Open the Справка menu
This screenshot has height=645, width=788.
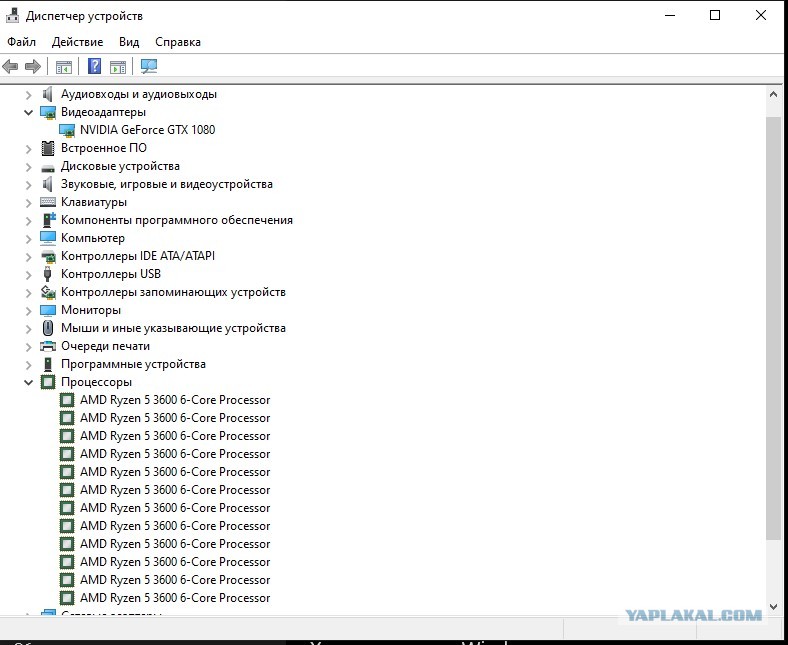tap(177, 42)
